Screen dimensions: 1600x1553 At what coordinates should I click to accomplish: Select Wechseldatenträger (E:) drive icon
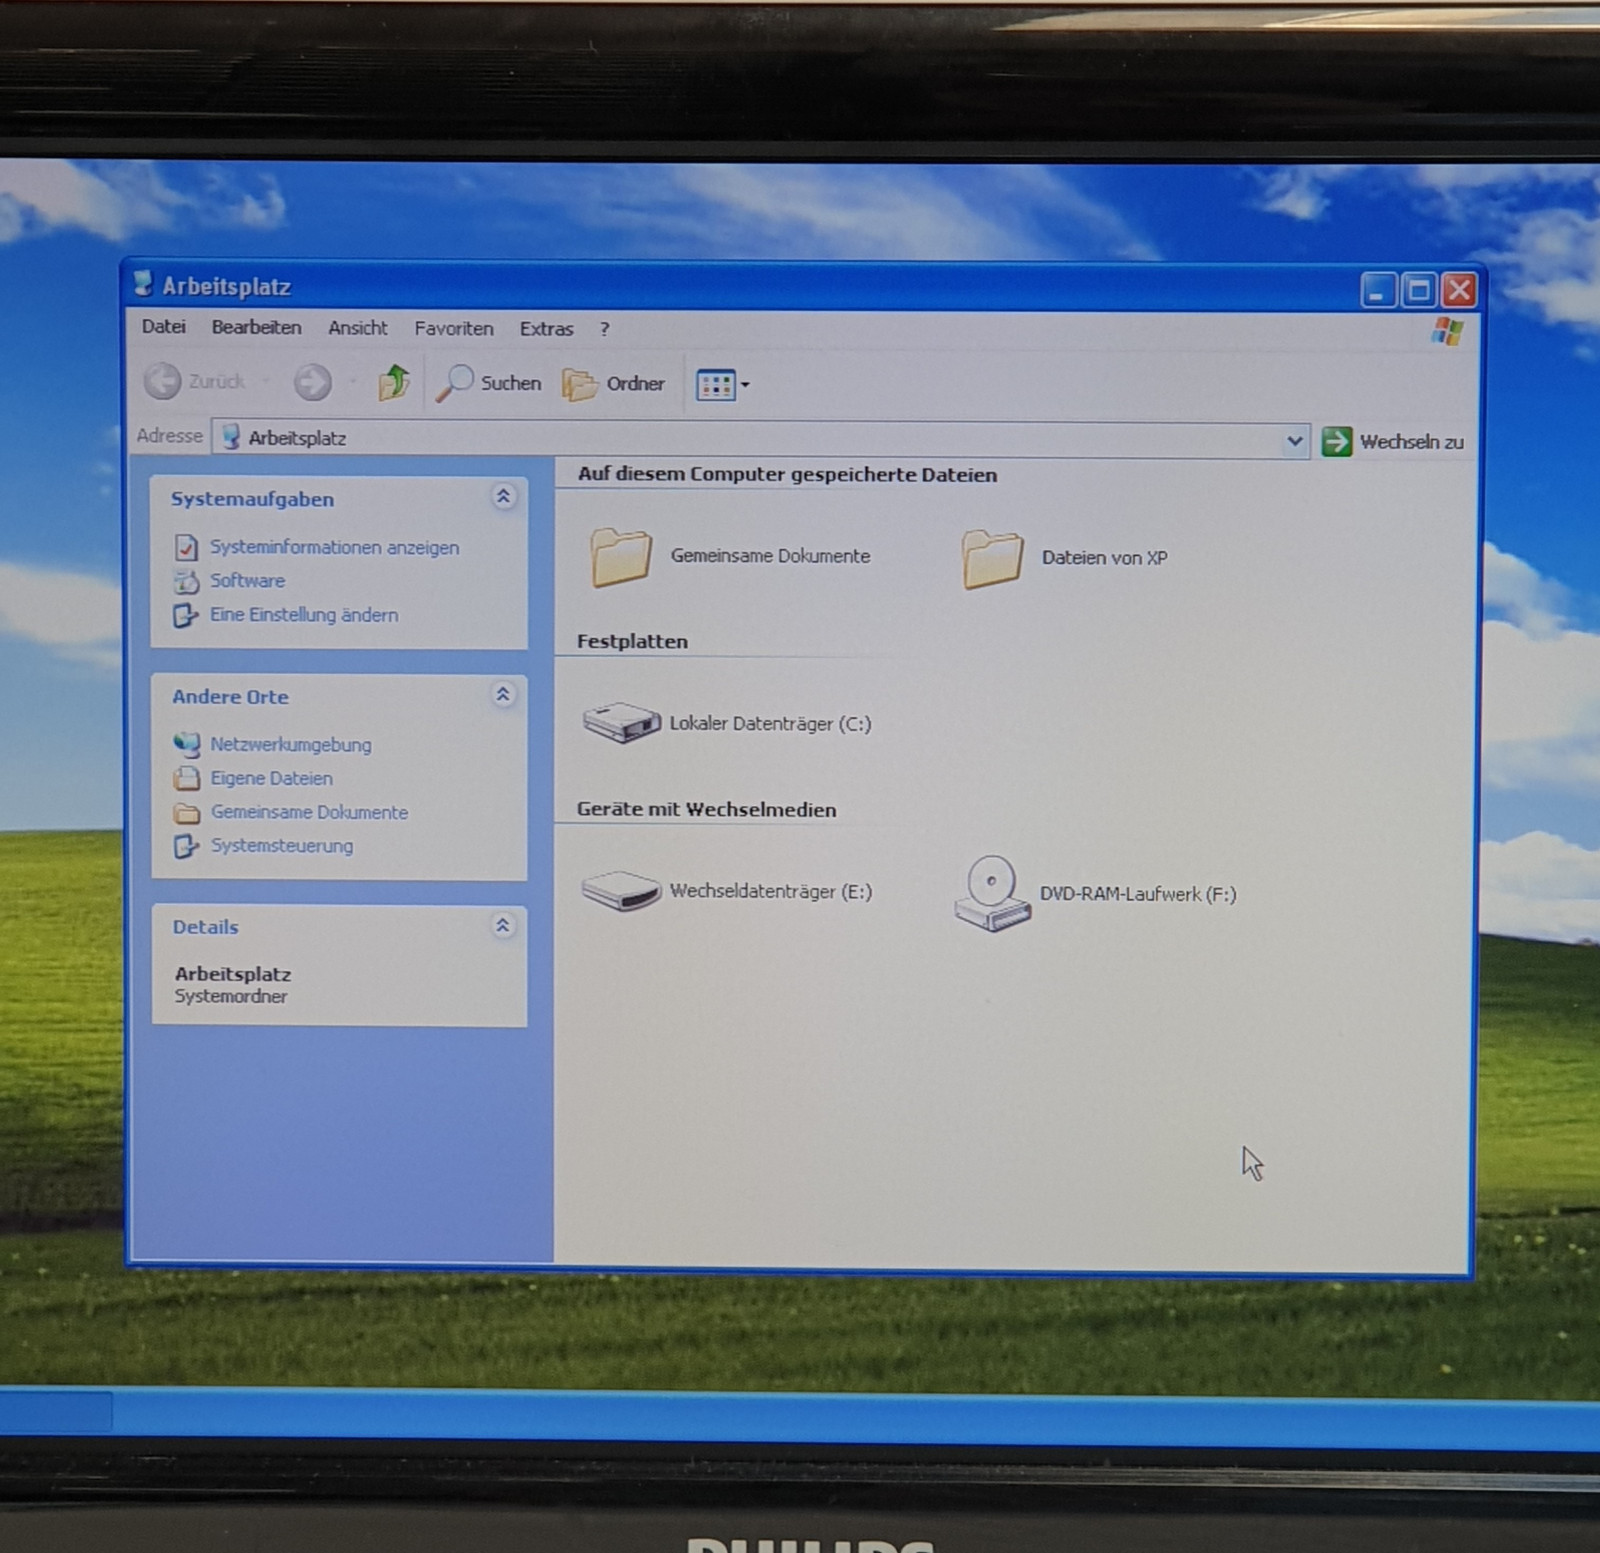click(621, 890)
